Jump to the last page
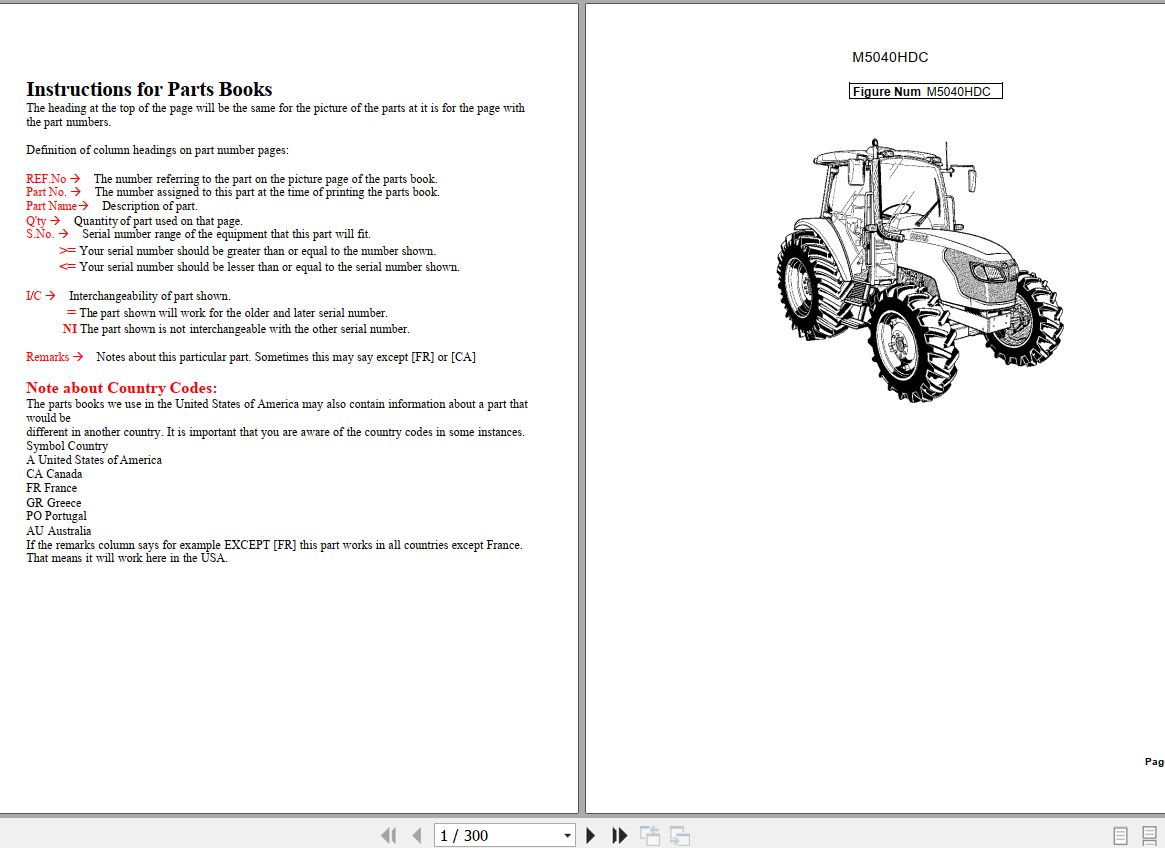This screenshot has height=848, width=1165. pyautogui.click(x=620, y=835)
